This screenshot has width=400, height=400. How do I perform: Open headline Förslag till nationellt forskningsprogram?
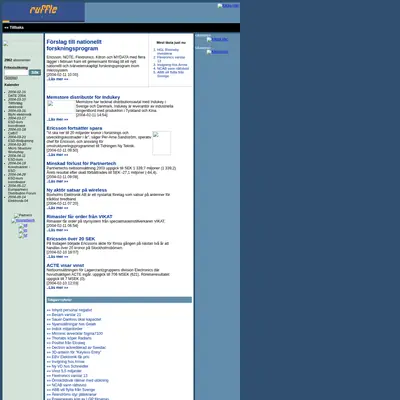point(74,45)
